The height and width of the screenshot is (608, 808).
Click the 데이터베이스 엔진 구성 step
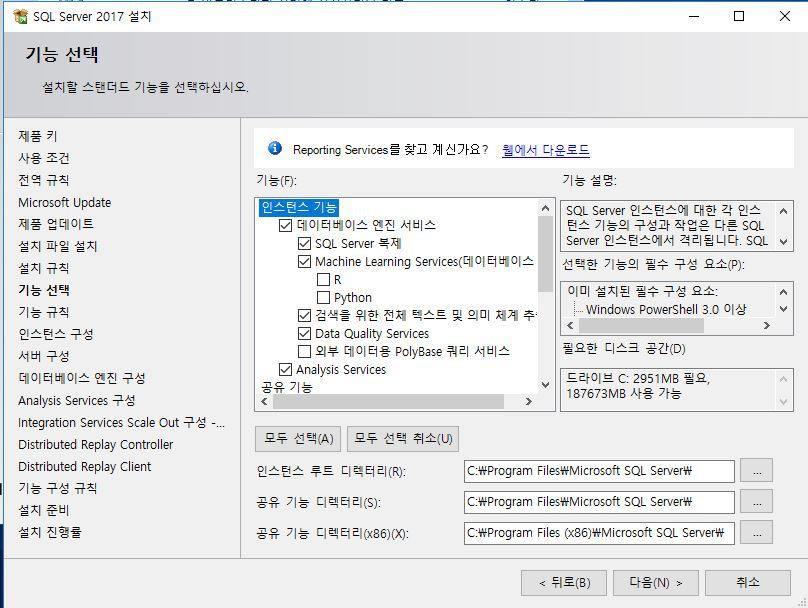[82, 378]
